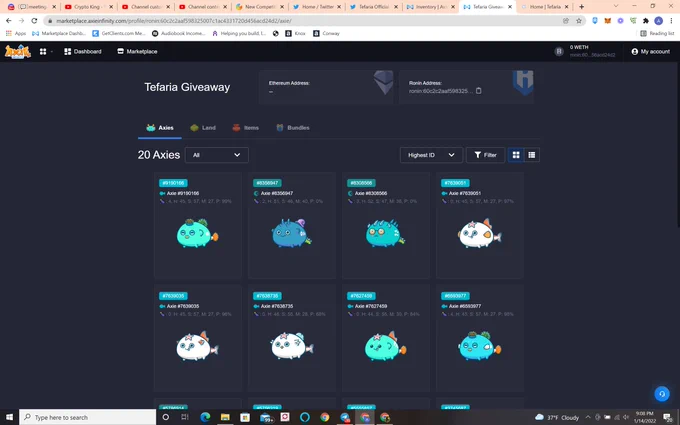Viewport: 680px width, 425px height.
Task: Click the browser back arrow
Action: tap(9, 20)
